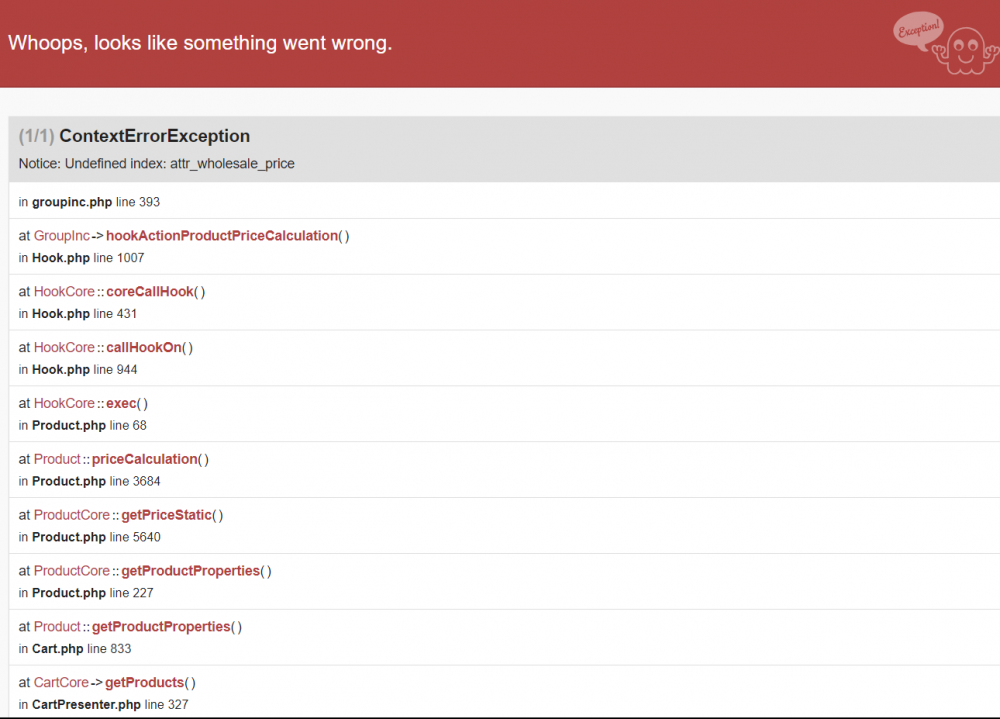
Task: Click the Hook.php line 1007 file entry
Action: coord(87,257)
